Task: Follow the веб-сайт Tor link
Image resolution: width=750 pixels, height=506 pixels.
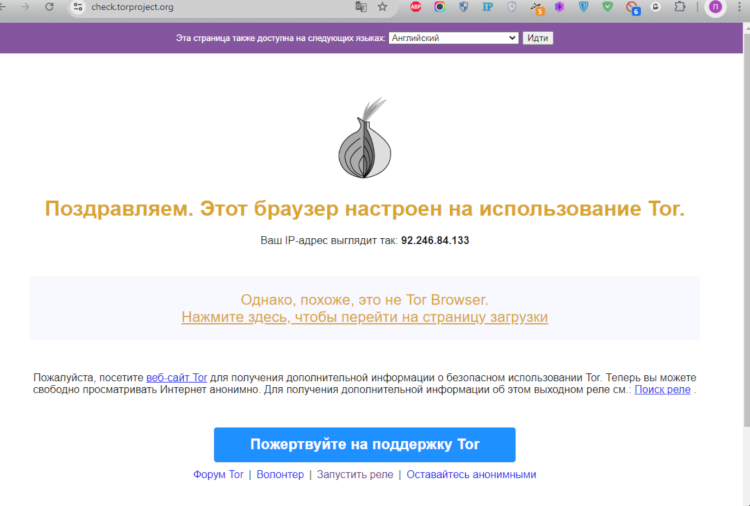Action: (x=176, y=377)
